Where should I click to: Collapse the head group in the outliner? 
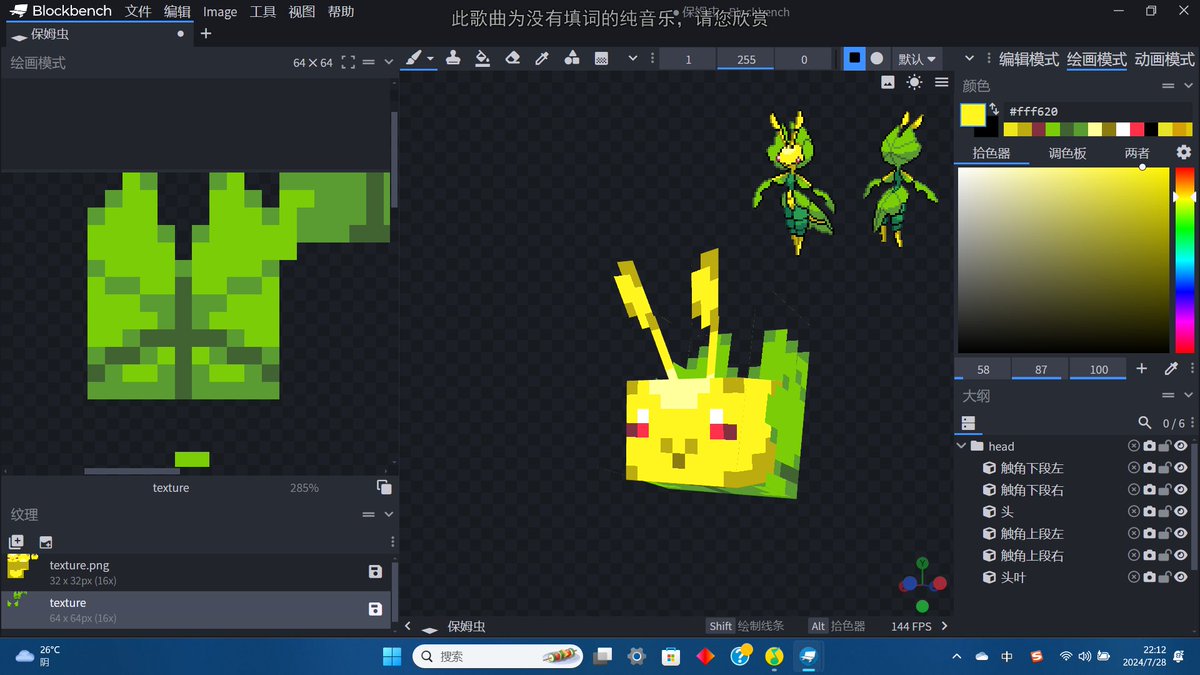[961, 446]
